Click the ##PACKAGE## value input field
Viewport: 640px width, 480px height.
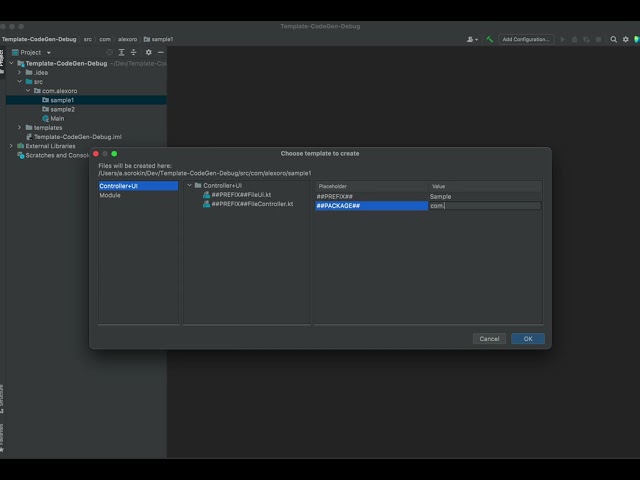[x=485, y=206]
